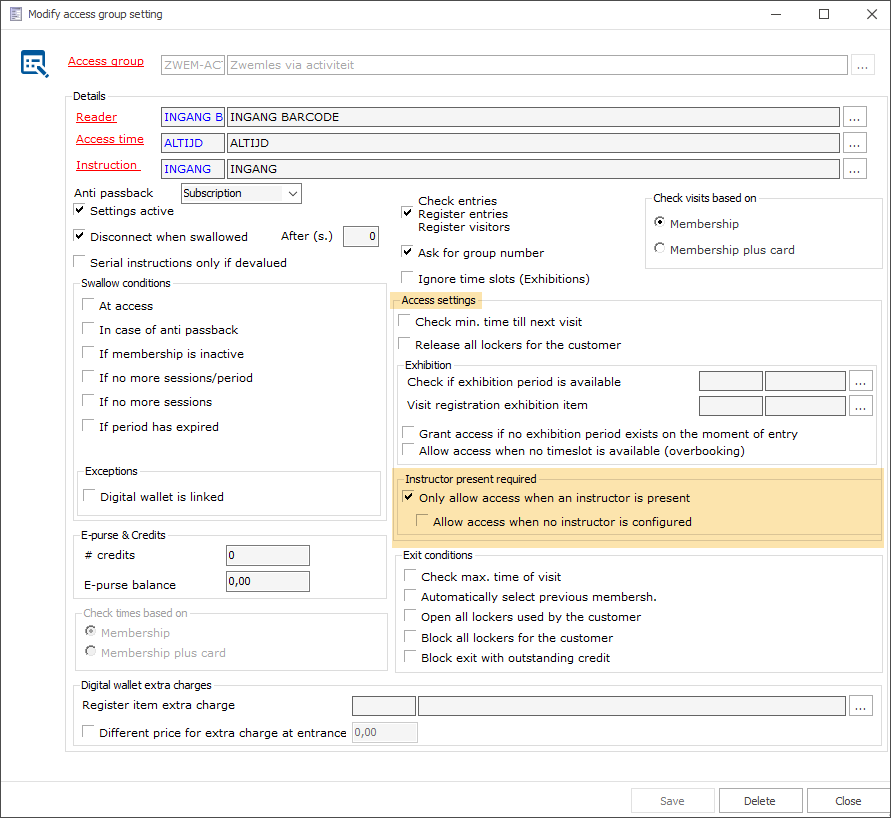891x818 pixels.
Task: Check In case of anti passback
Action: point(88,329)
